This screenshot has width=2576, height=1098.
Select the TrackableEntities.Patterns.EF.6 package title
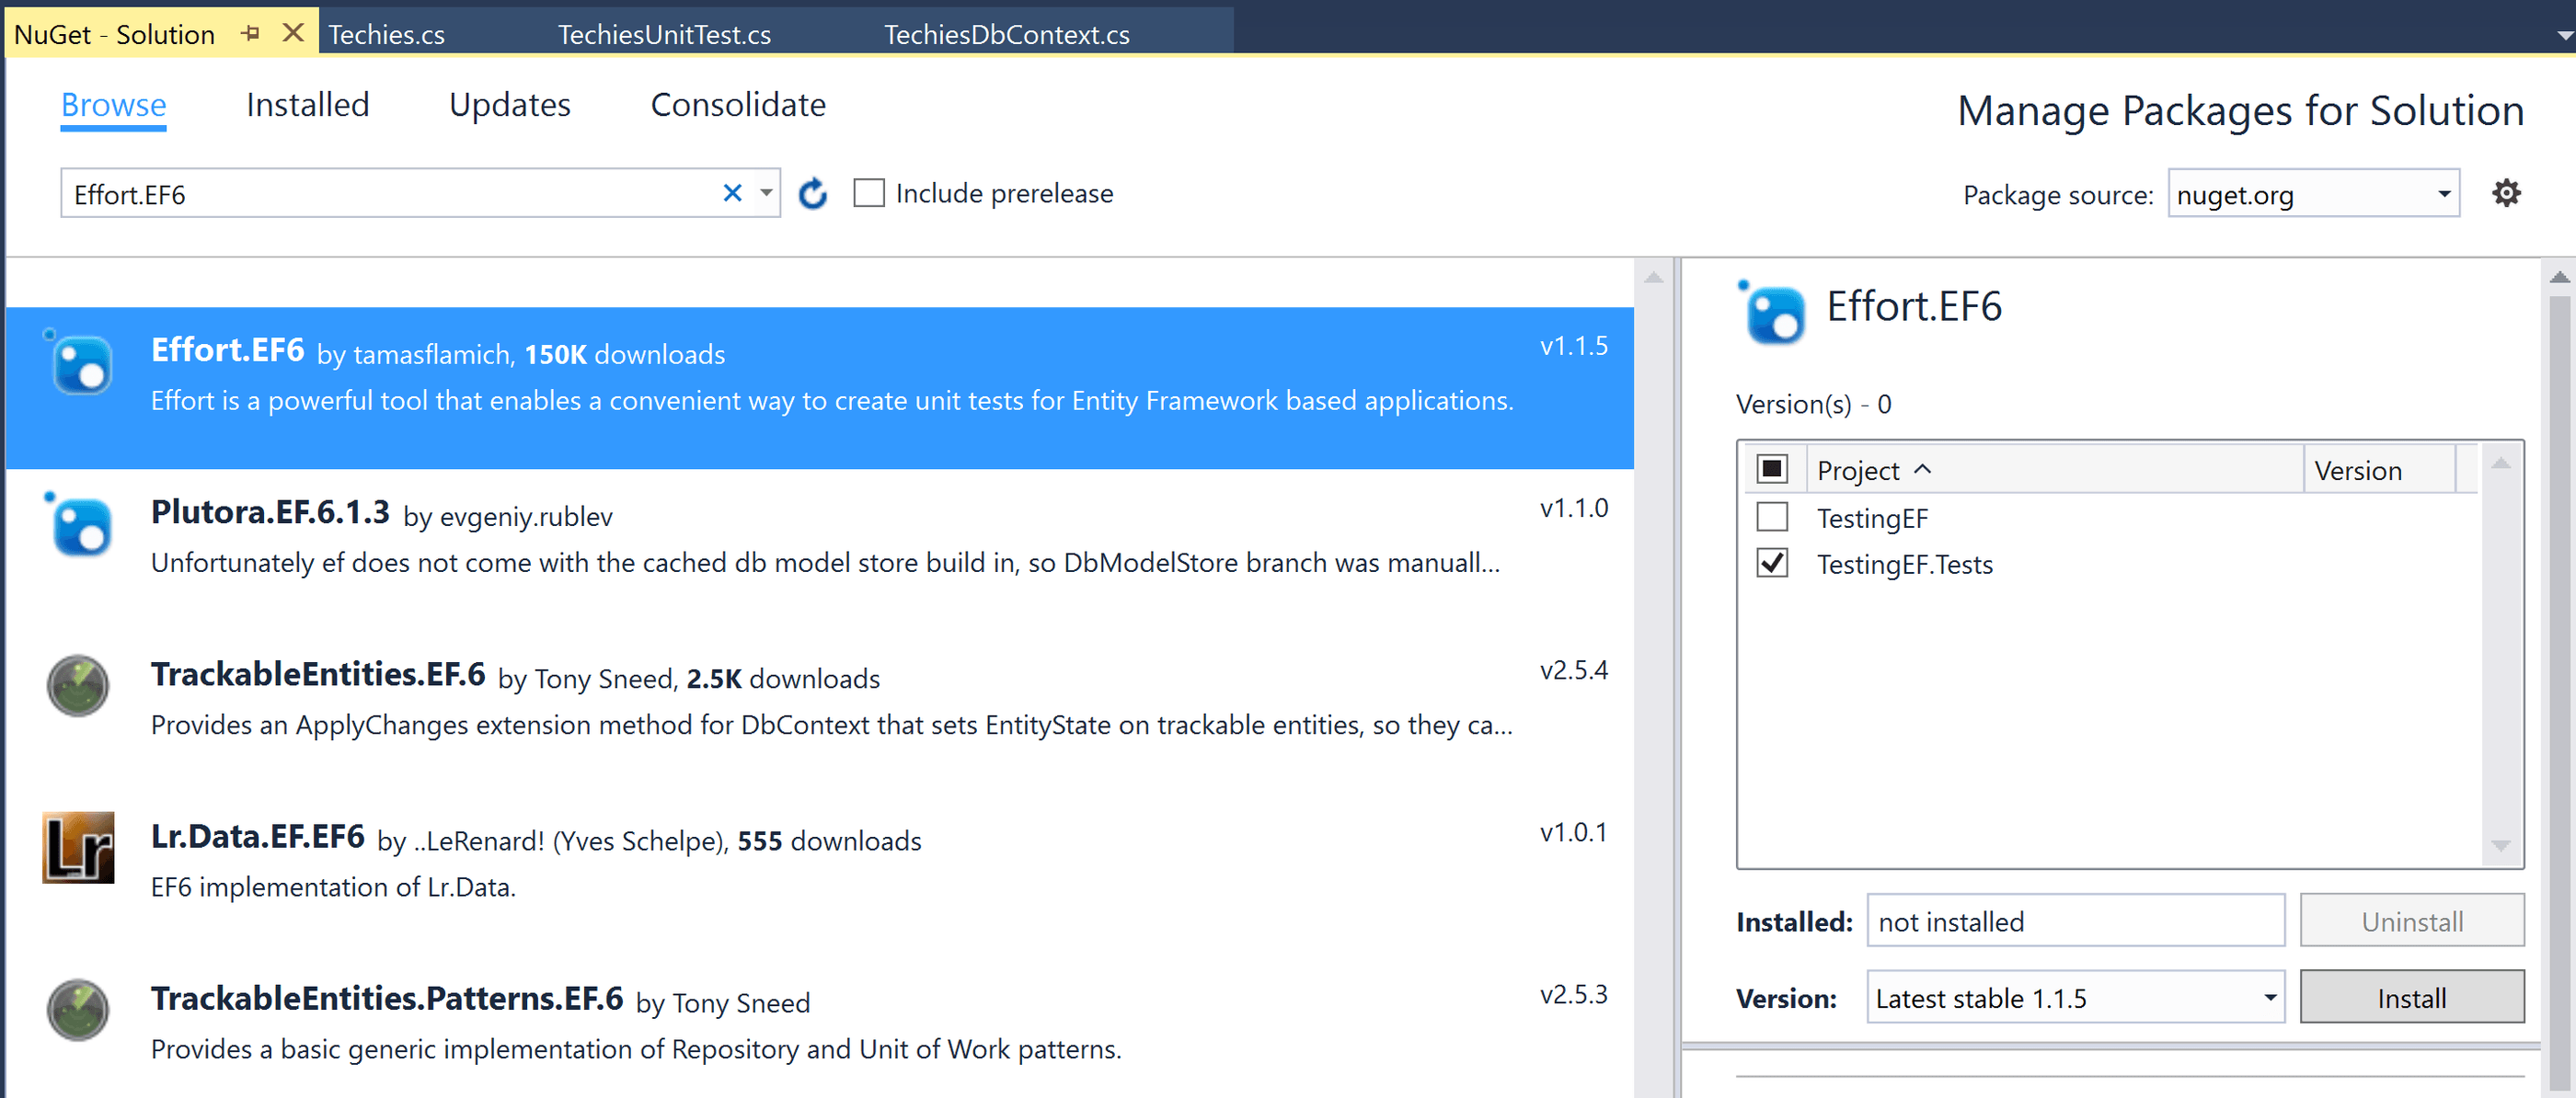coord(387,999)
